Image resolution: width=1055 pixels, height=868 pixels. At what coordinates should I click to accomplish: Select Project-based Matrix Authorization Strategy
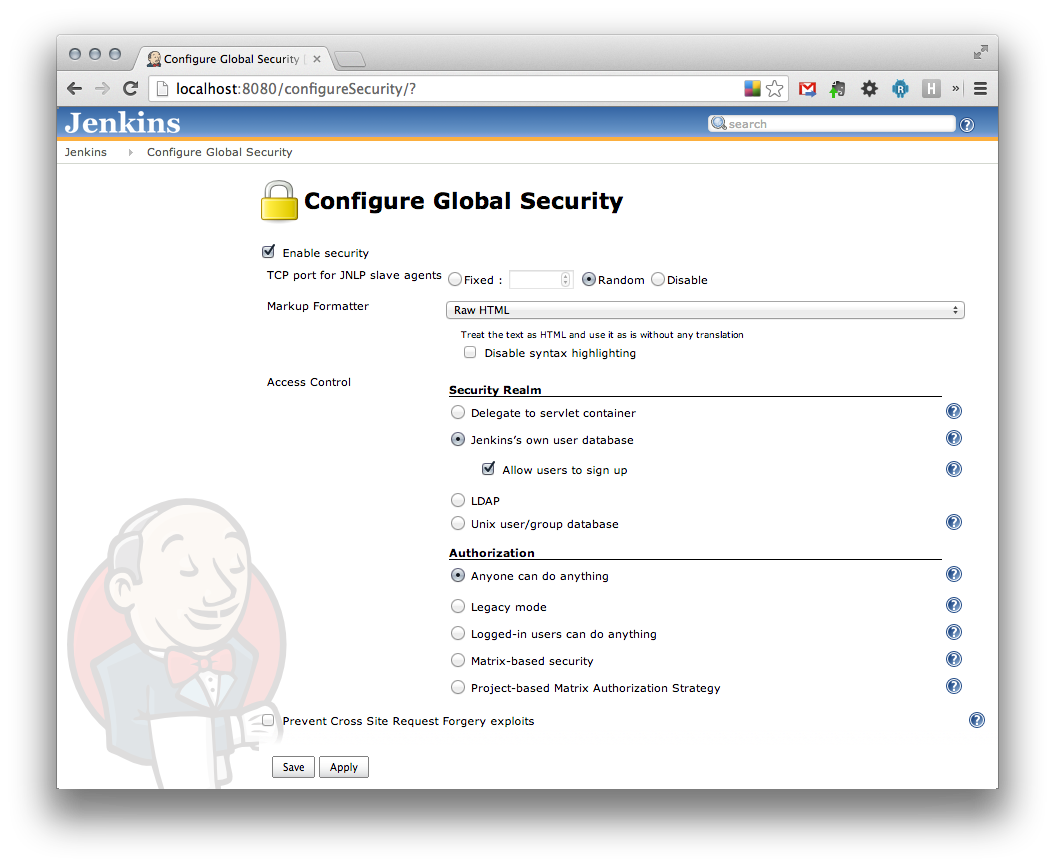[x=458, y=687]
